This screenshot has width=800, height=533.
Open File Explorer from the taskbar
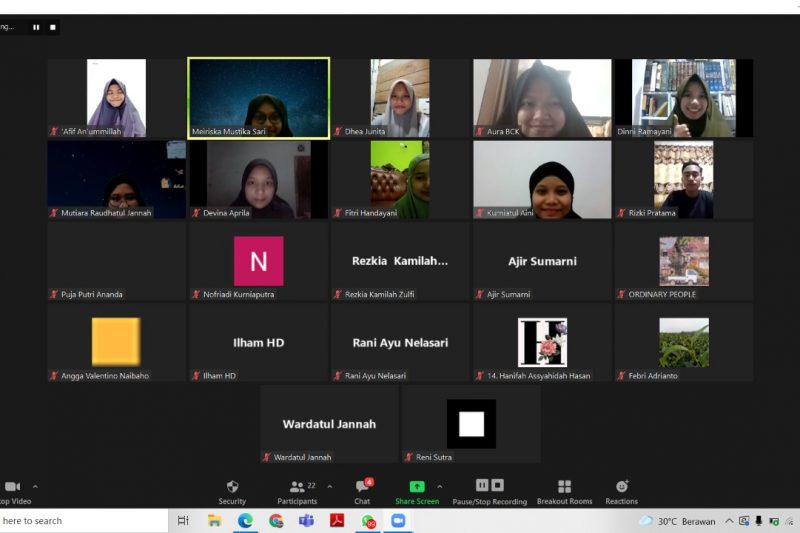coord(214,521)
